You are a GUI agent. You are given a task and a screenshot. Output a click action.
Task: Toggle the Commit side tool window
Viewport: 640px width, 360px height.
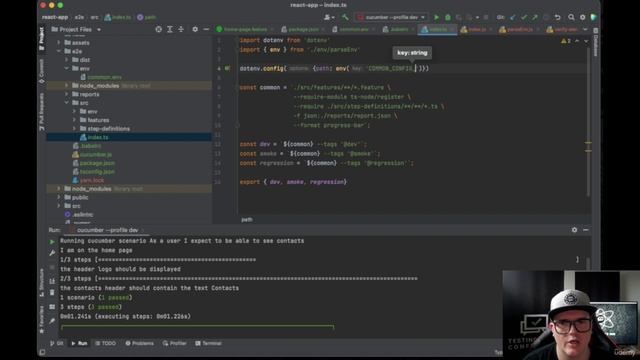[42, 71]
